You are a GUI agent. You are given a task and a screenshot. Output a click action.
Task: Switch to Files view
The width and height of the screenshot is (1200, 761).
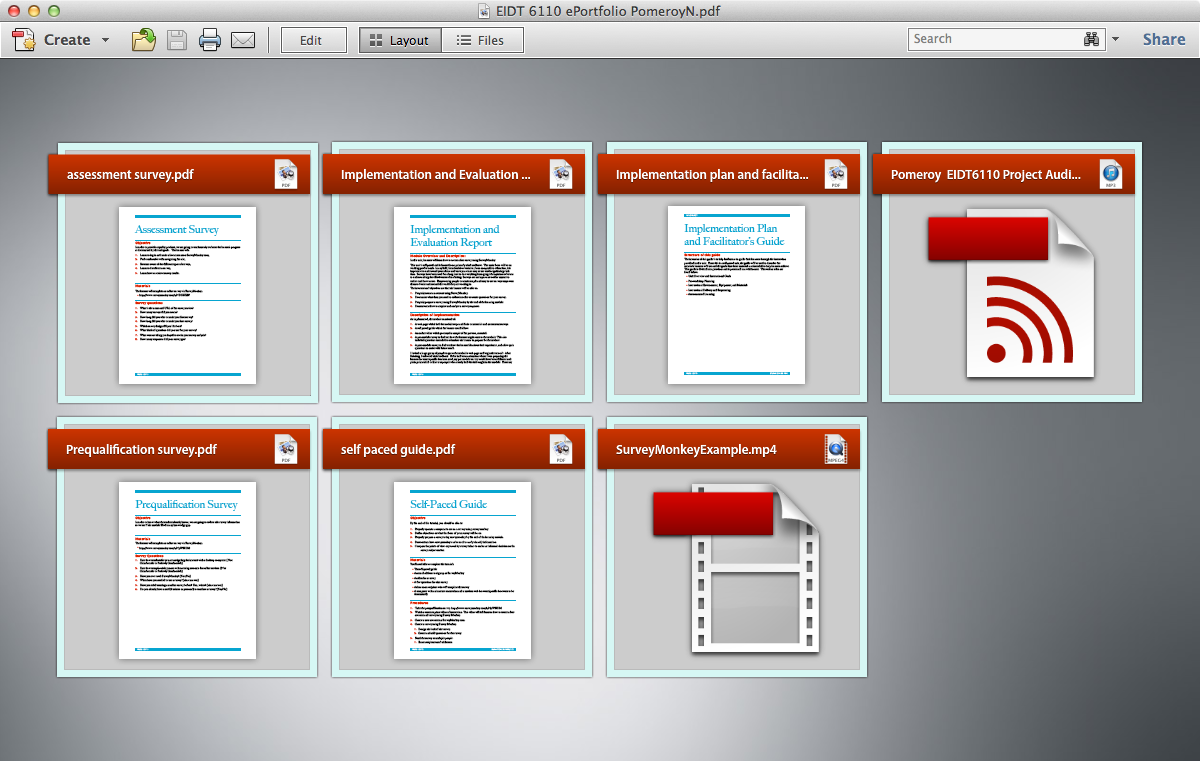pyautogui.click(x=481, y=40)
